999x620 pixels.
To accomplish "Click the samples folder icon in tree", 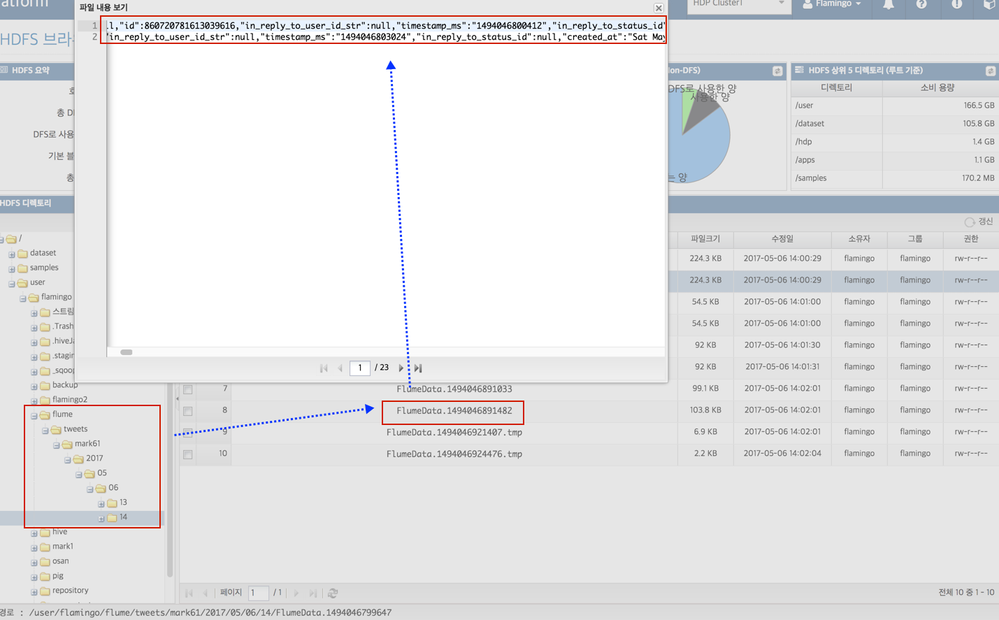I will (23, 268).
